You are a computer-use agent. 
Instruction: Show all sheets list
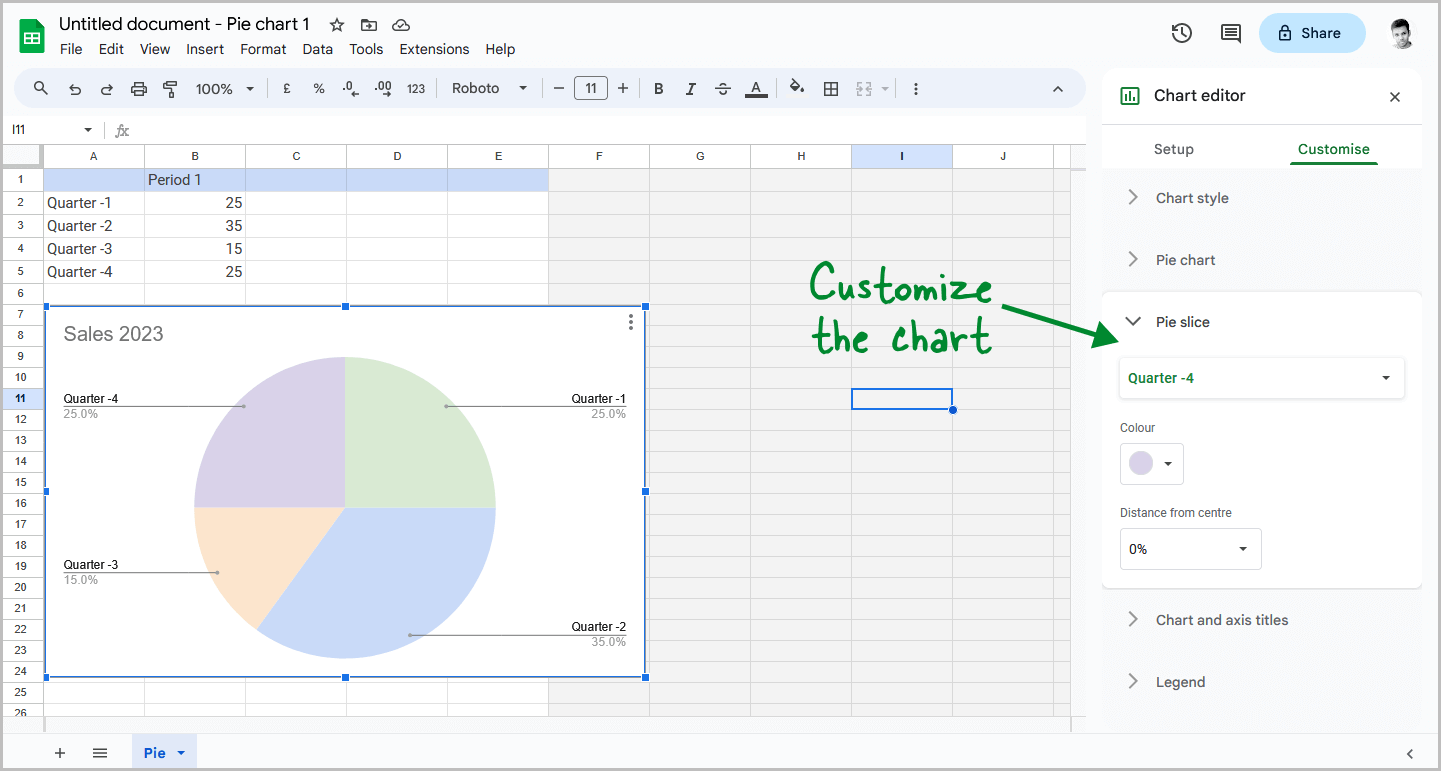(x=100, y=753)
